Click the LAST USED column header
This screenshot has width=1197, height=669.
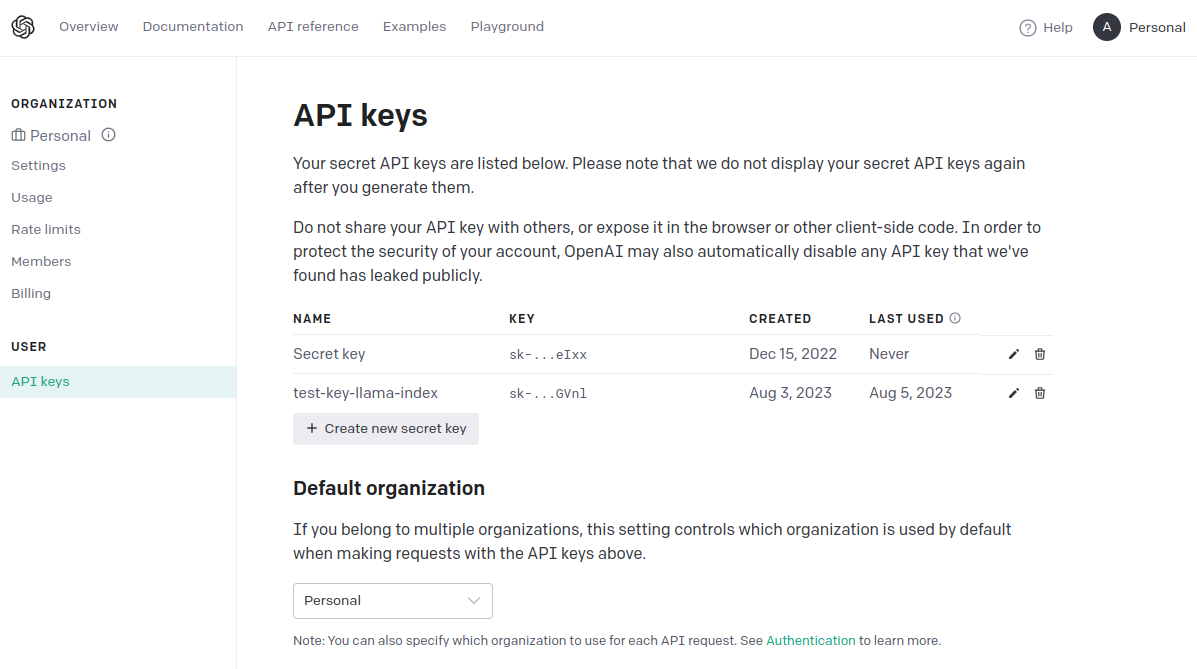click(906, 318)
